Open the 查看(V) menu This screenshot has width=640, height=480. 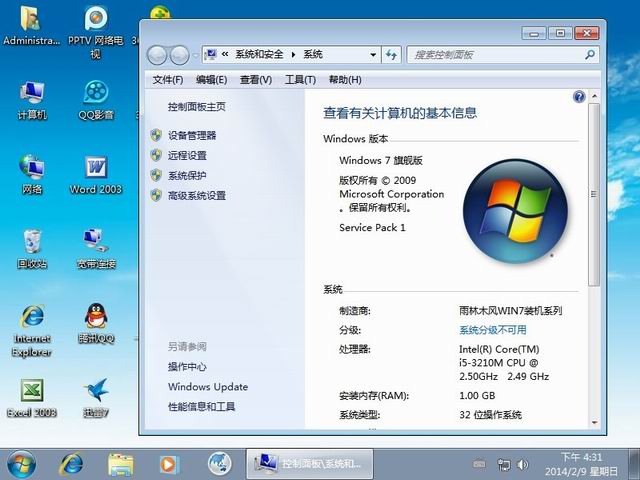(x=256, y=80)
